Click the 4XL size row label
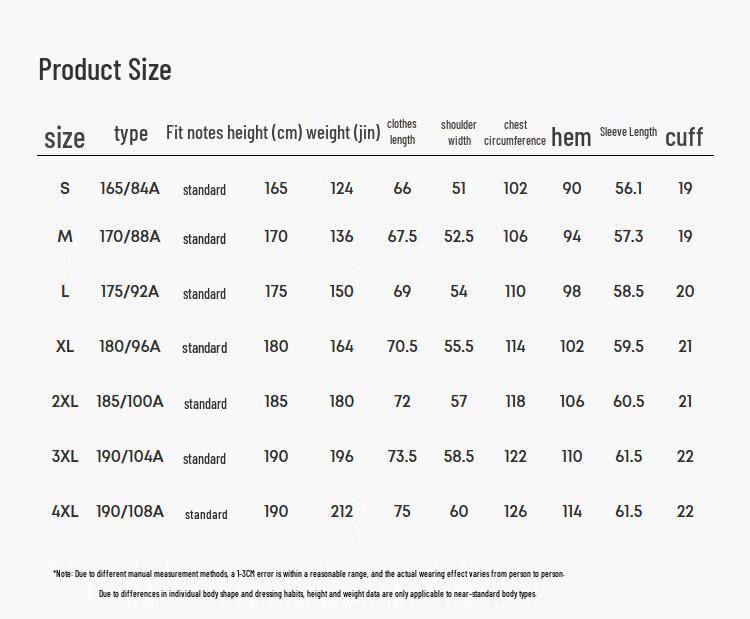The width and height of the screenshot is (750, 619). click(x=65, y=511)
